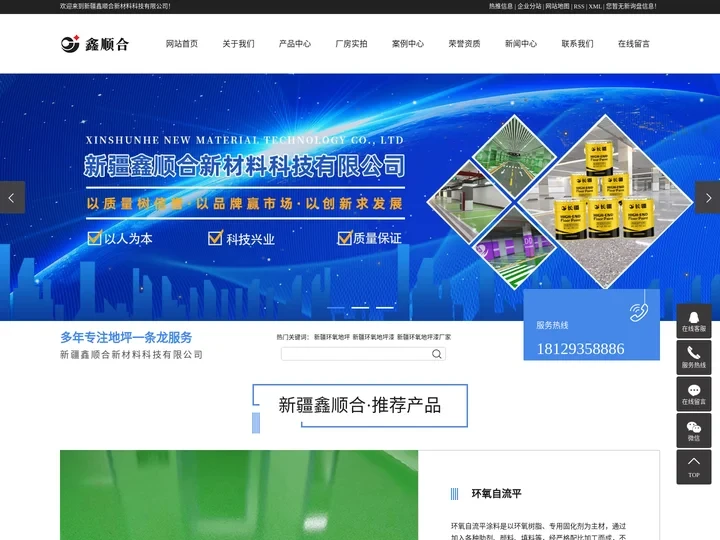Open the 案例中心 menu item

point(407,44)
